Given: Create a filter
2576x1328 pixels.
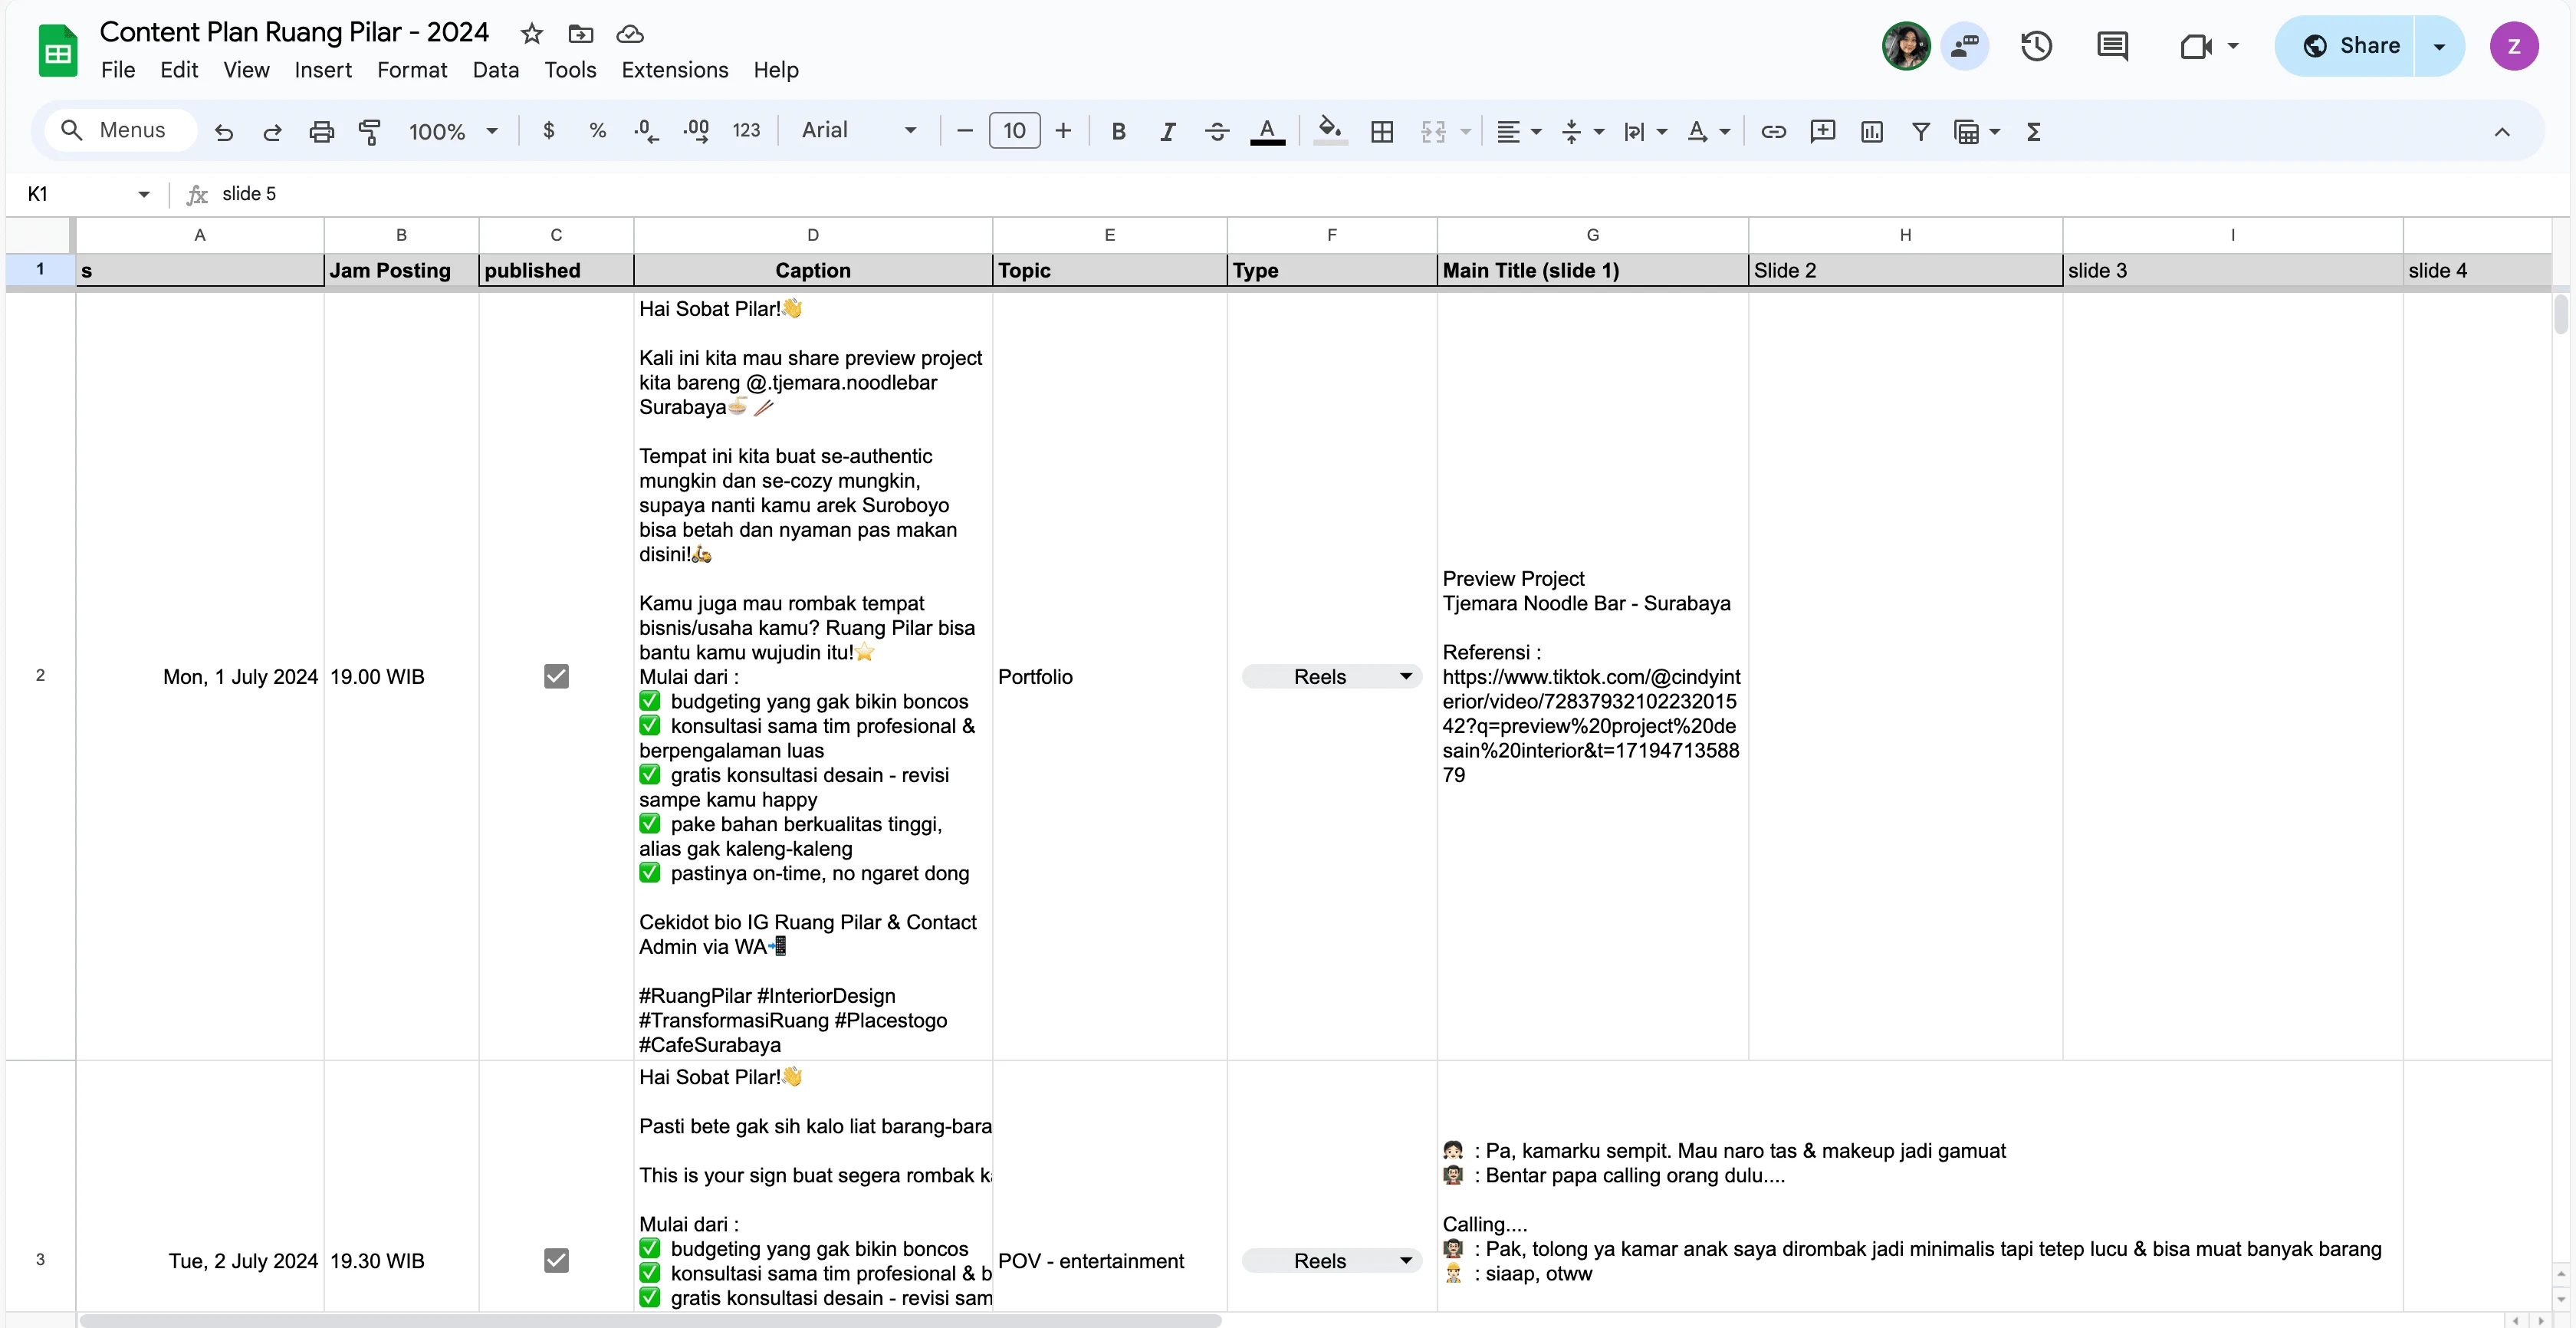Looking at the screenshot, I should tap(1920, 131).
